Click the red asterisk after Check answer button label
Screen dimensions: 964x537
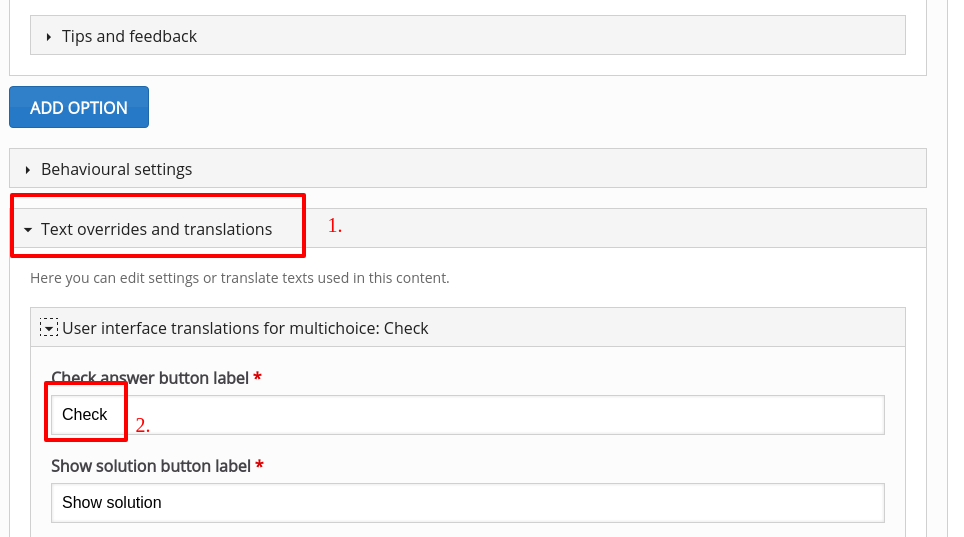(258, 376)
